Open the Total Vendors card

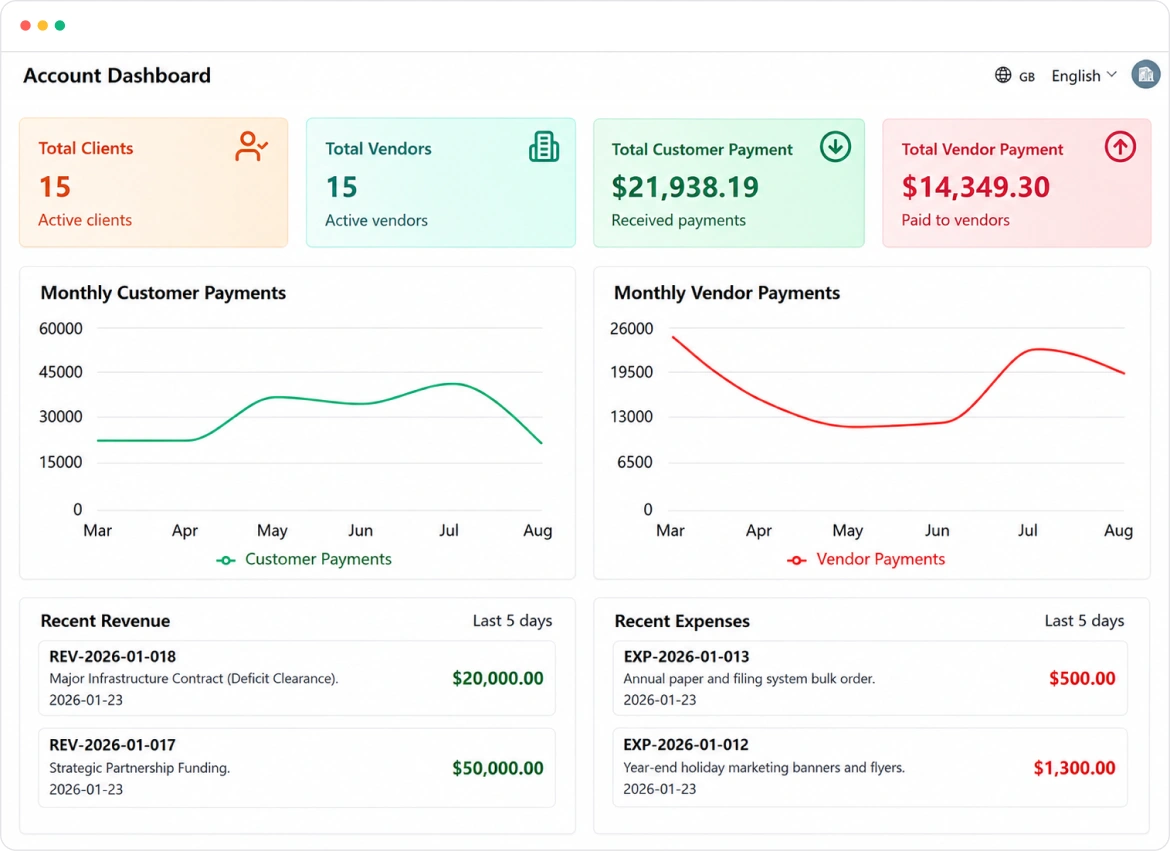[x=441, y=182]
